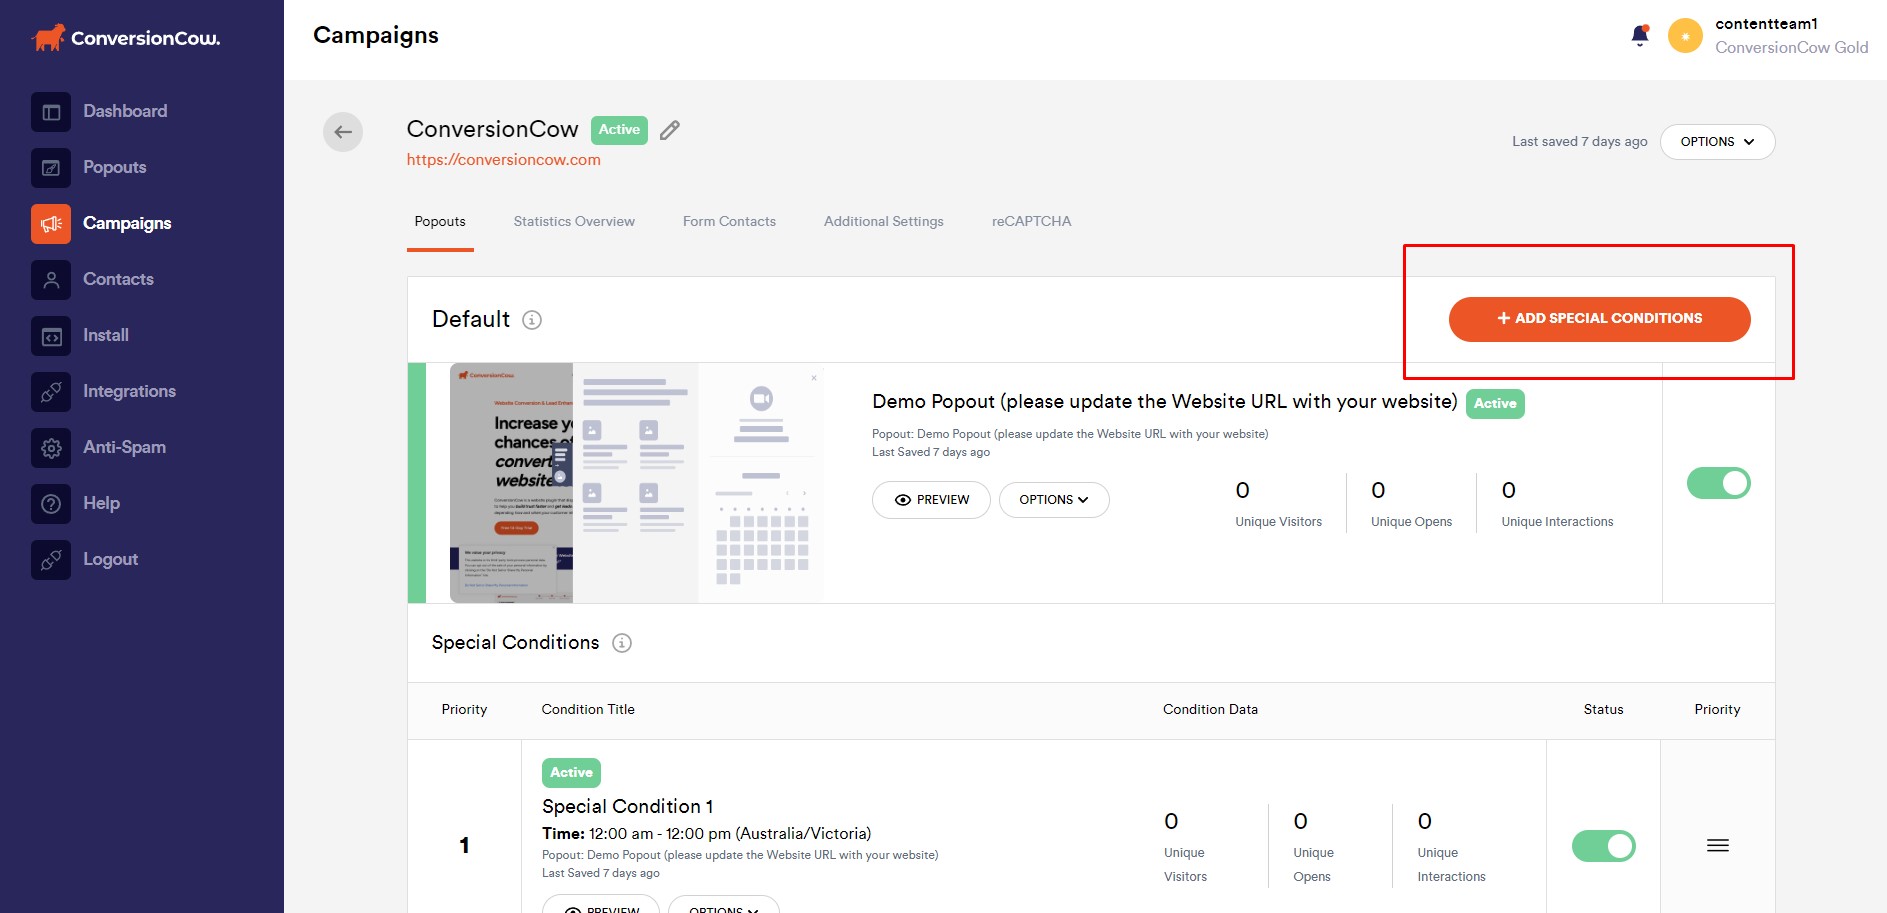This screenshot has width=1887, height=913.
Task: Click Add Special Conditions button
Action: click(1600, 319)
